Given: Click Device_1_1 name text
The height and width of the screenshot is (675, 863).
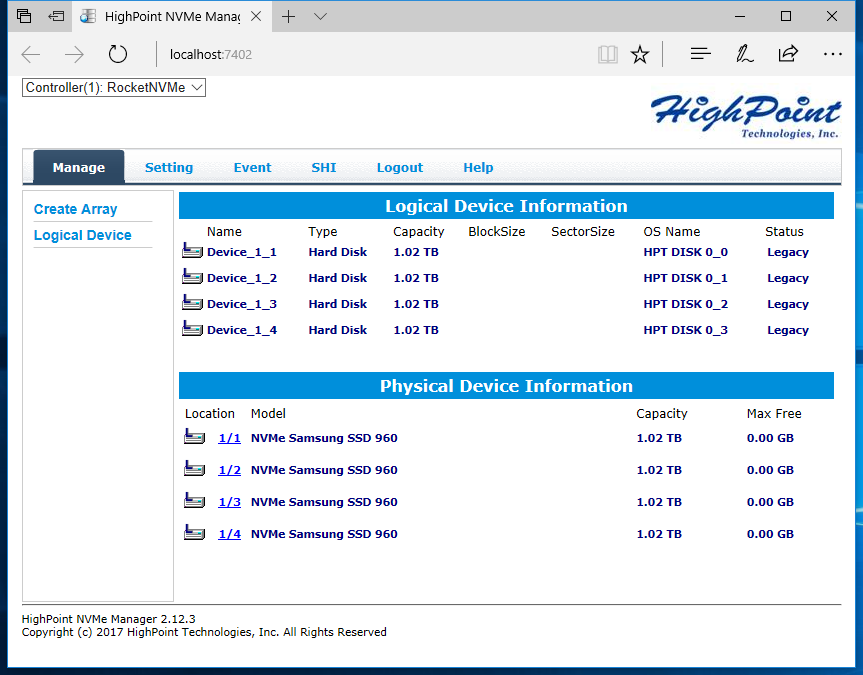Looking at the screenshot, I should tap(242, 252).
